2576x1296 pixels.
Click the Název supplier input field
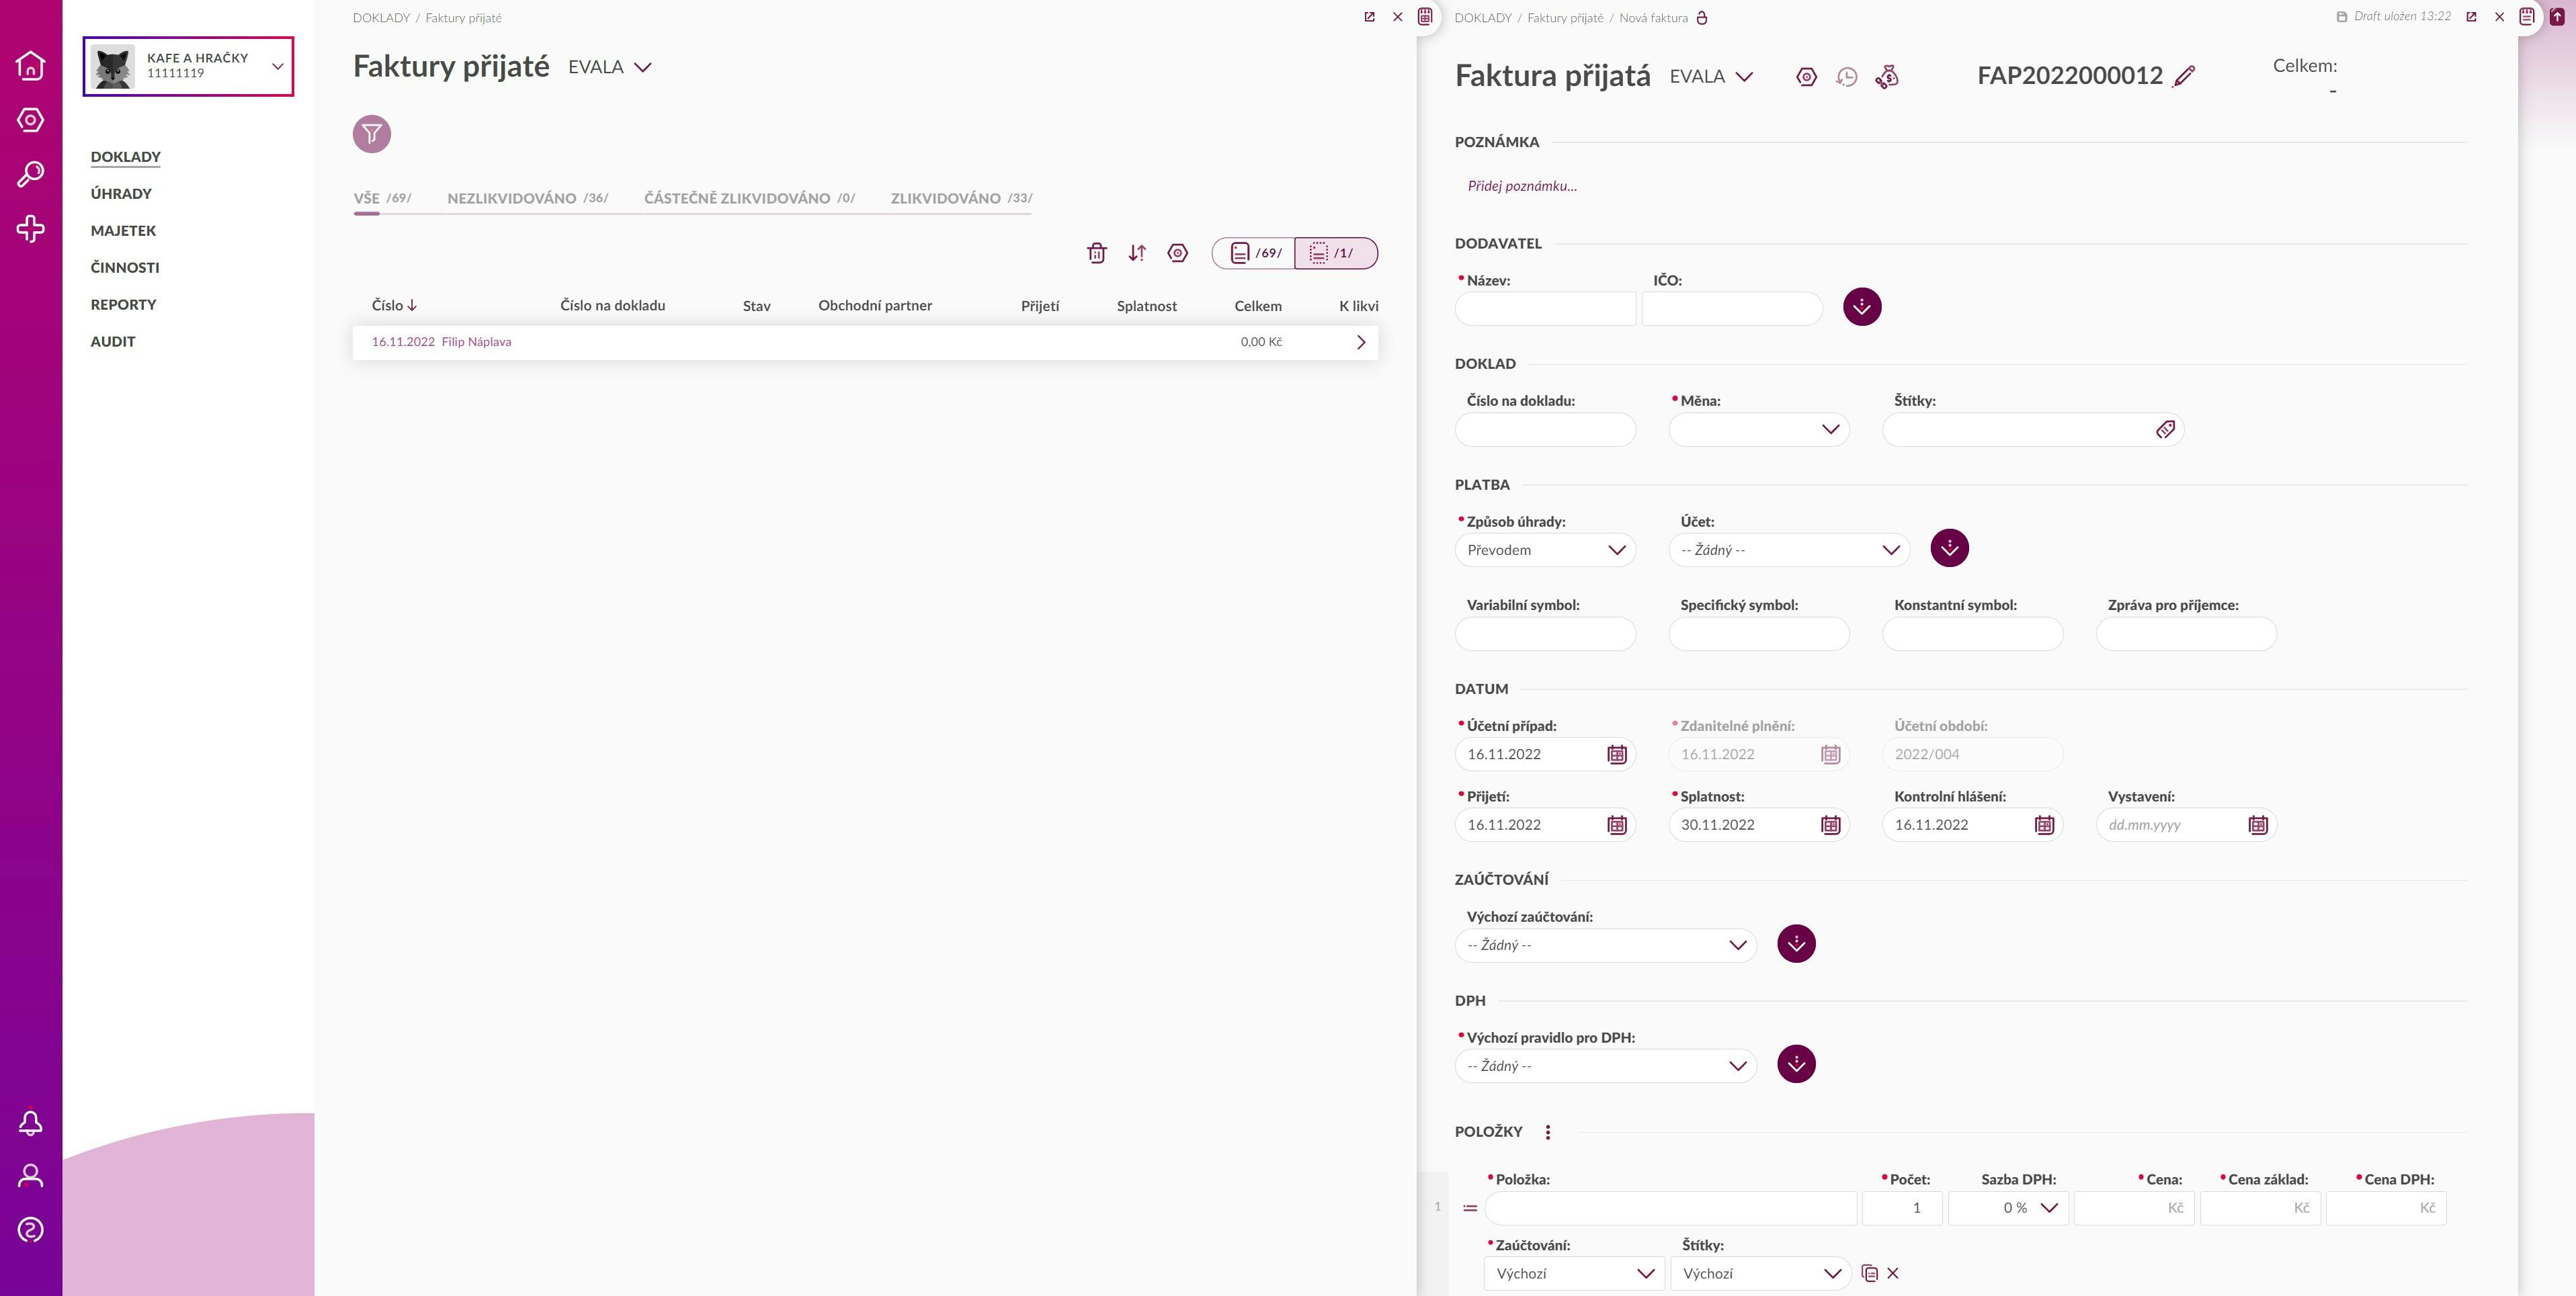[x=1545, y=309]
